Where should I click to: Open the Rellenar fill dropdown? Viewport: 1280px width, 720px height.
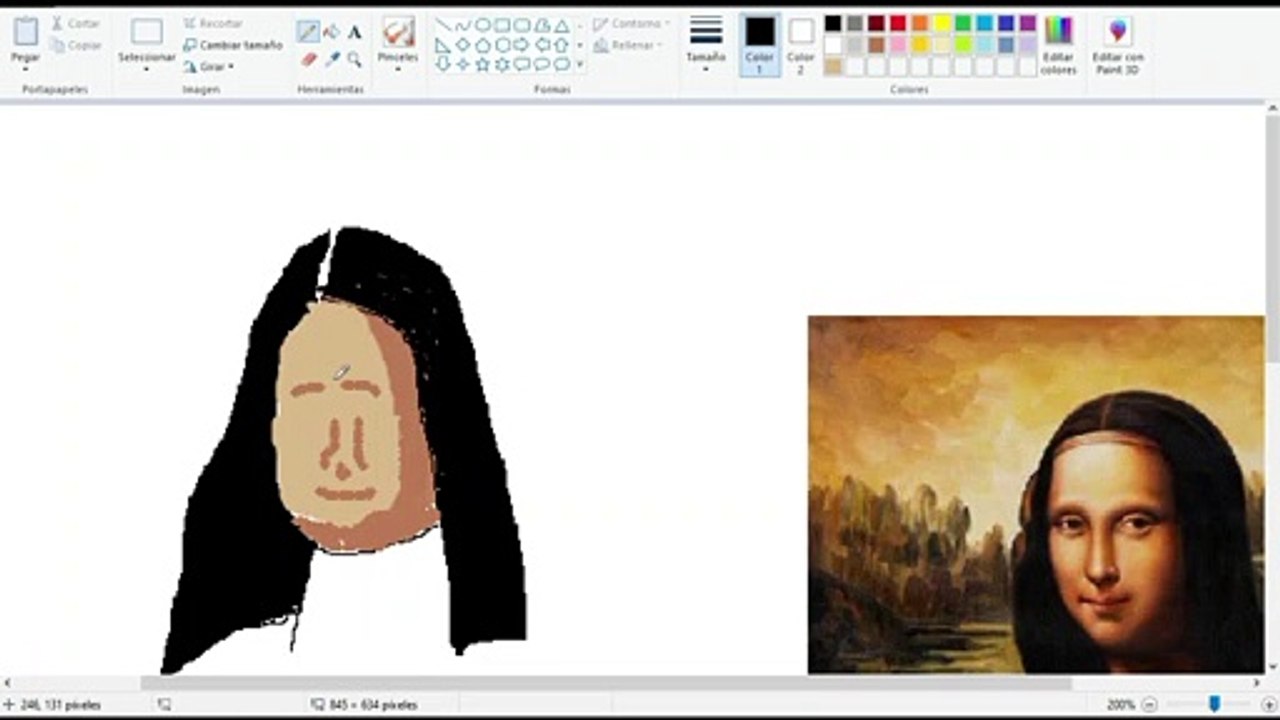click(x=626, y=45)
